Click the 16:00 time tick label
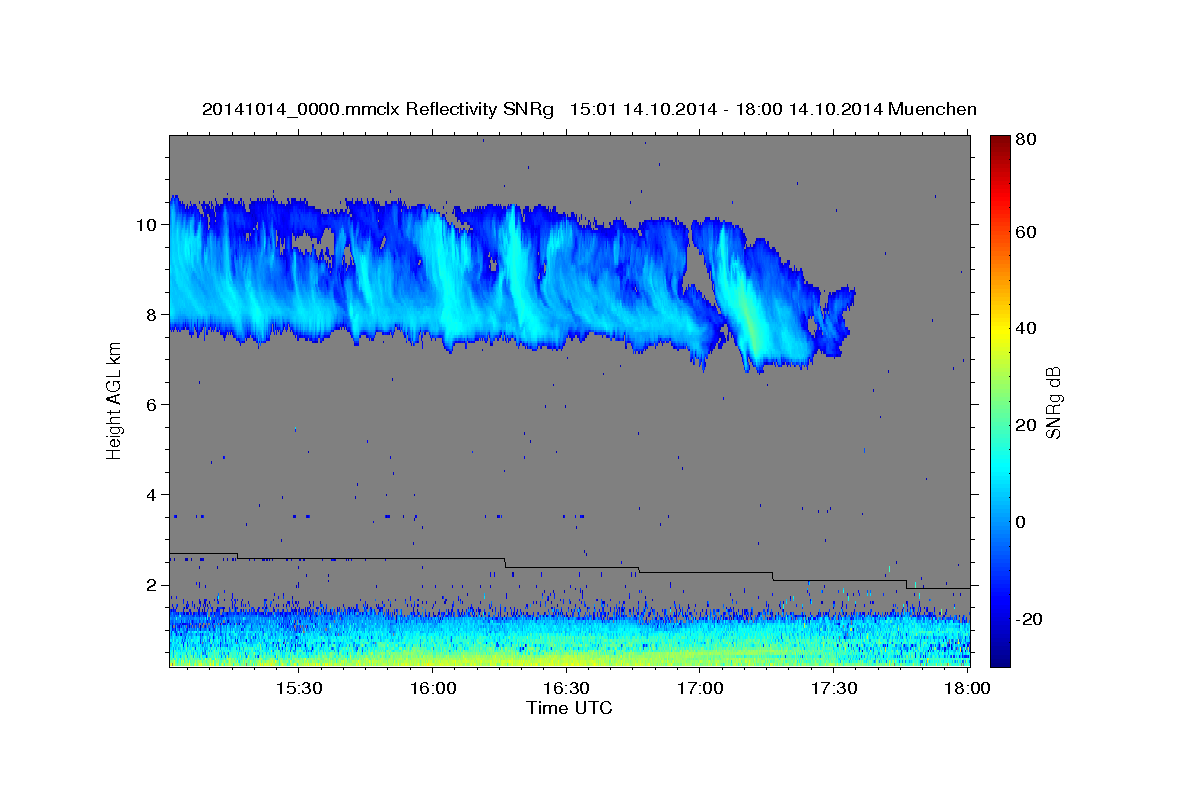Viewport: 1200px width, 800px height. 433,689
